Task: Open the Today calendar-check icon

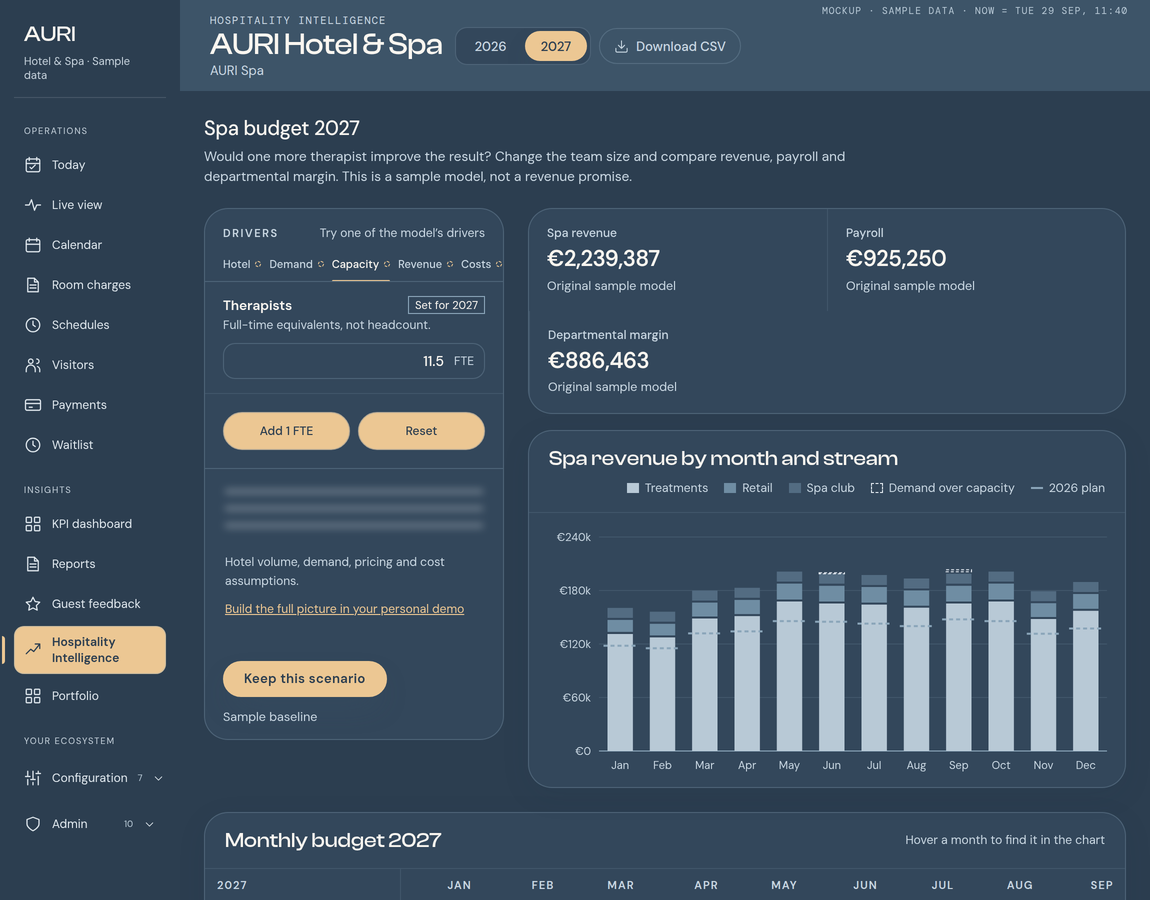Action: 33,165
